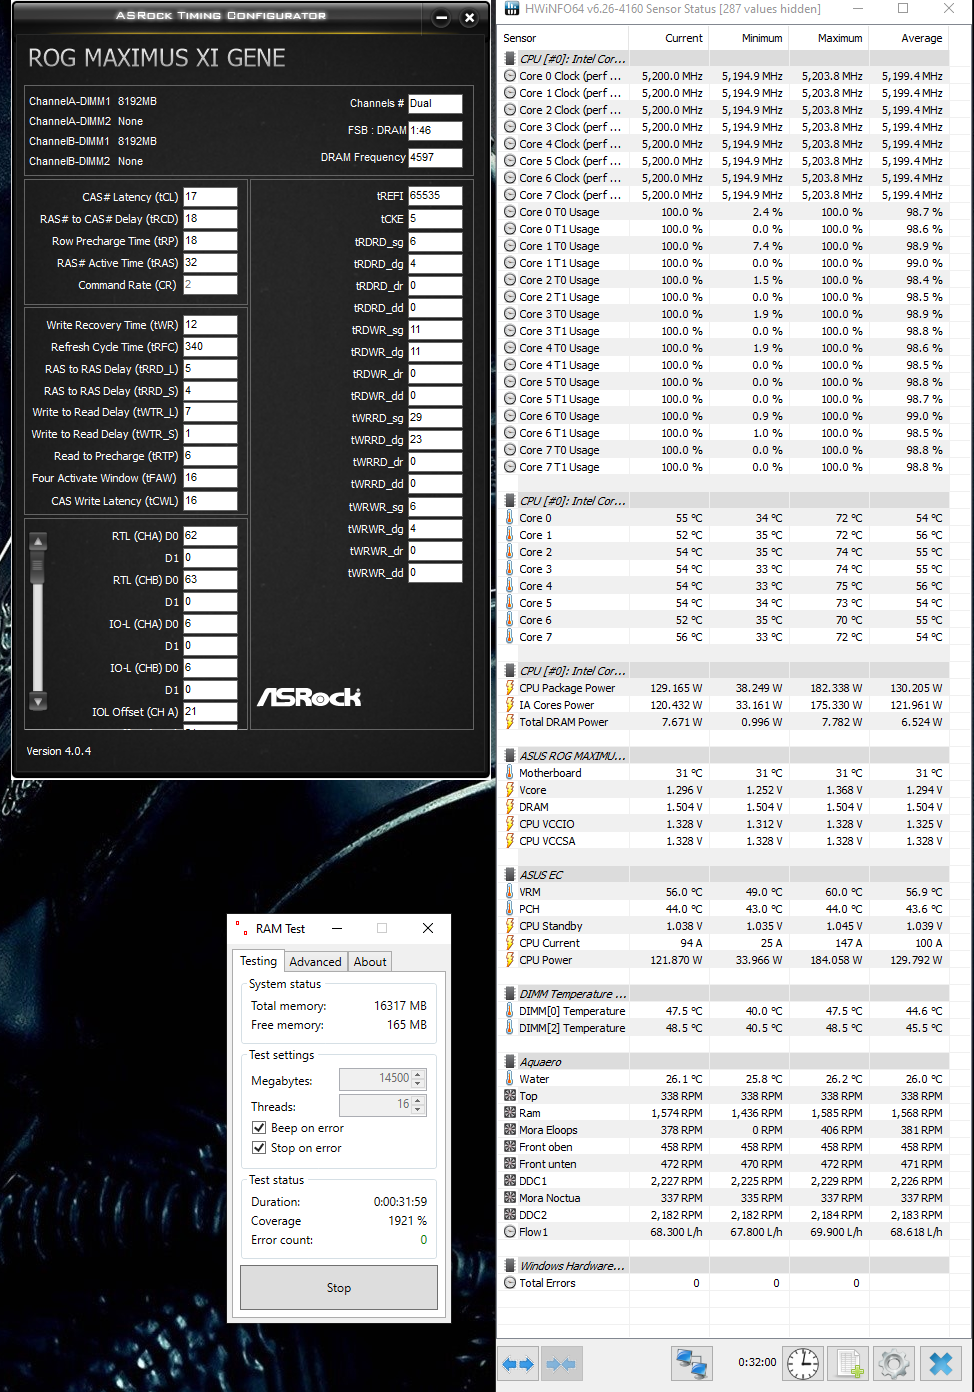Click the clock reset timer icon
This screenshot has width=974, height=1392.
click(x=803, y=1364)
